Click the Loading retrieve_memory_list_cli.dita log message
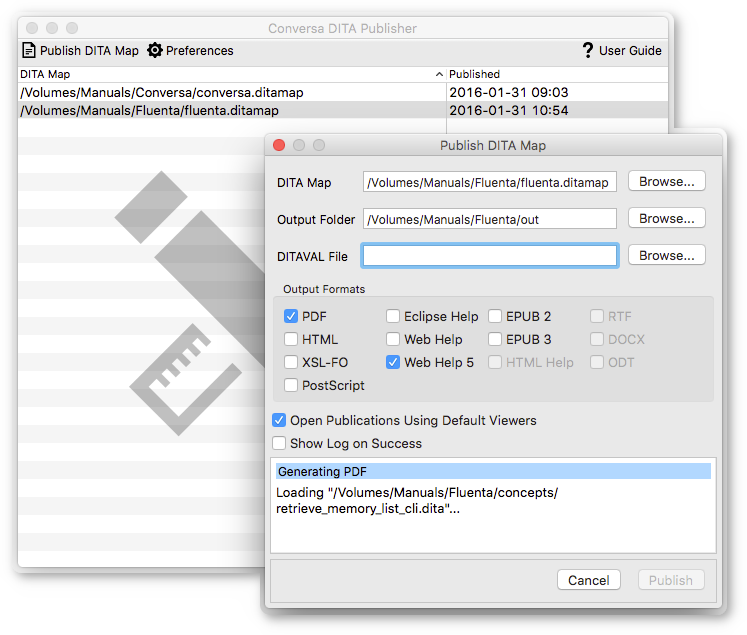This screenshot has width=747, height=635. tap(417, 501)
